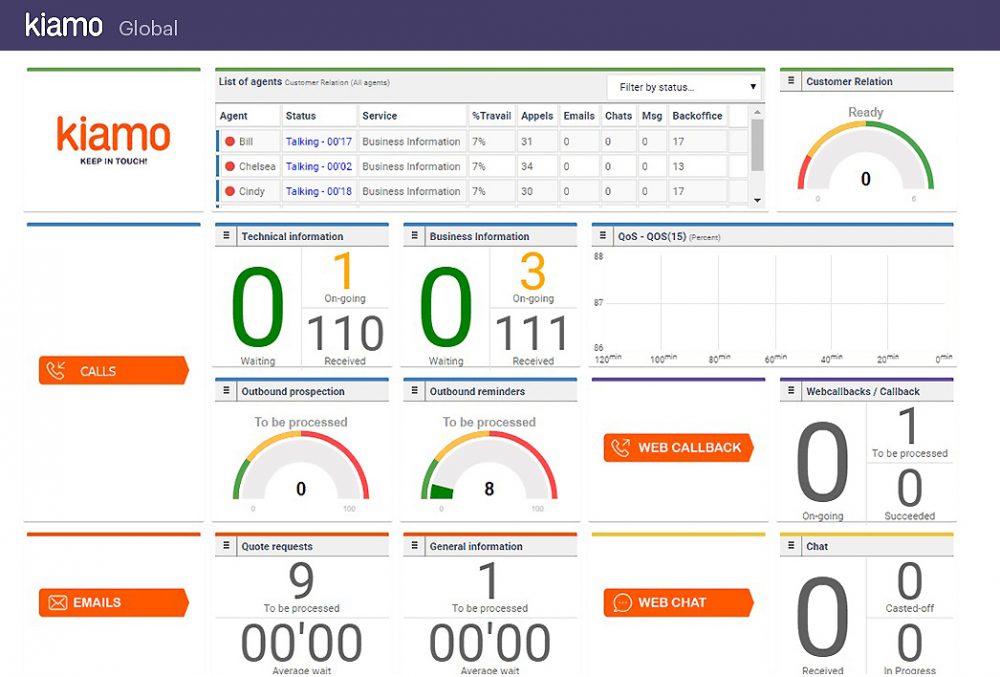
Task: Click Bill's Backoffice value 17
Action: tap(678, 142)
